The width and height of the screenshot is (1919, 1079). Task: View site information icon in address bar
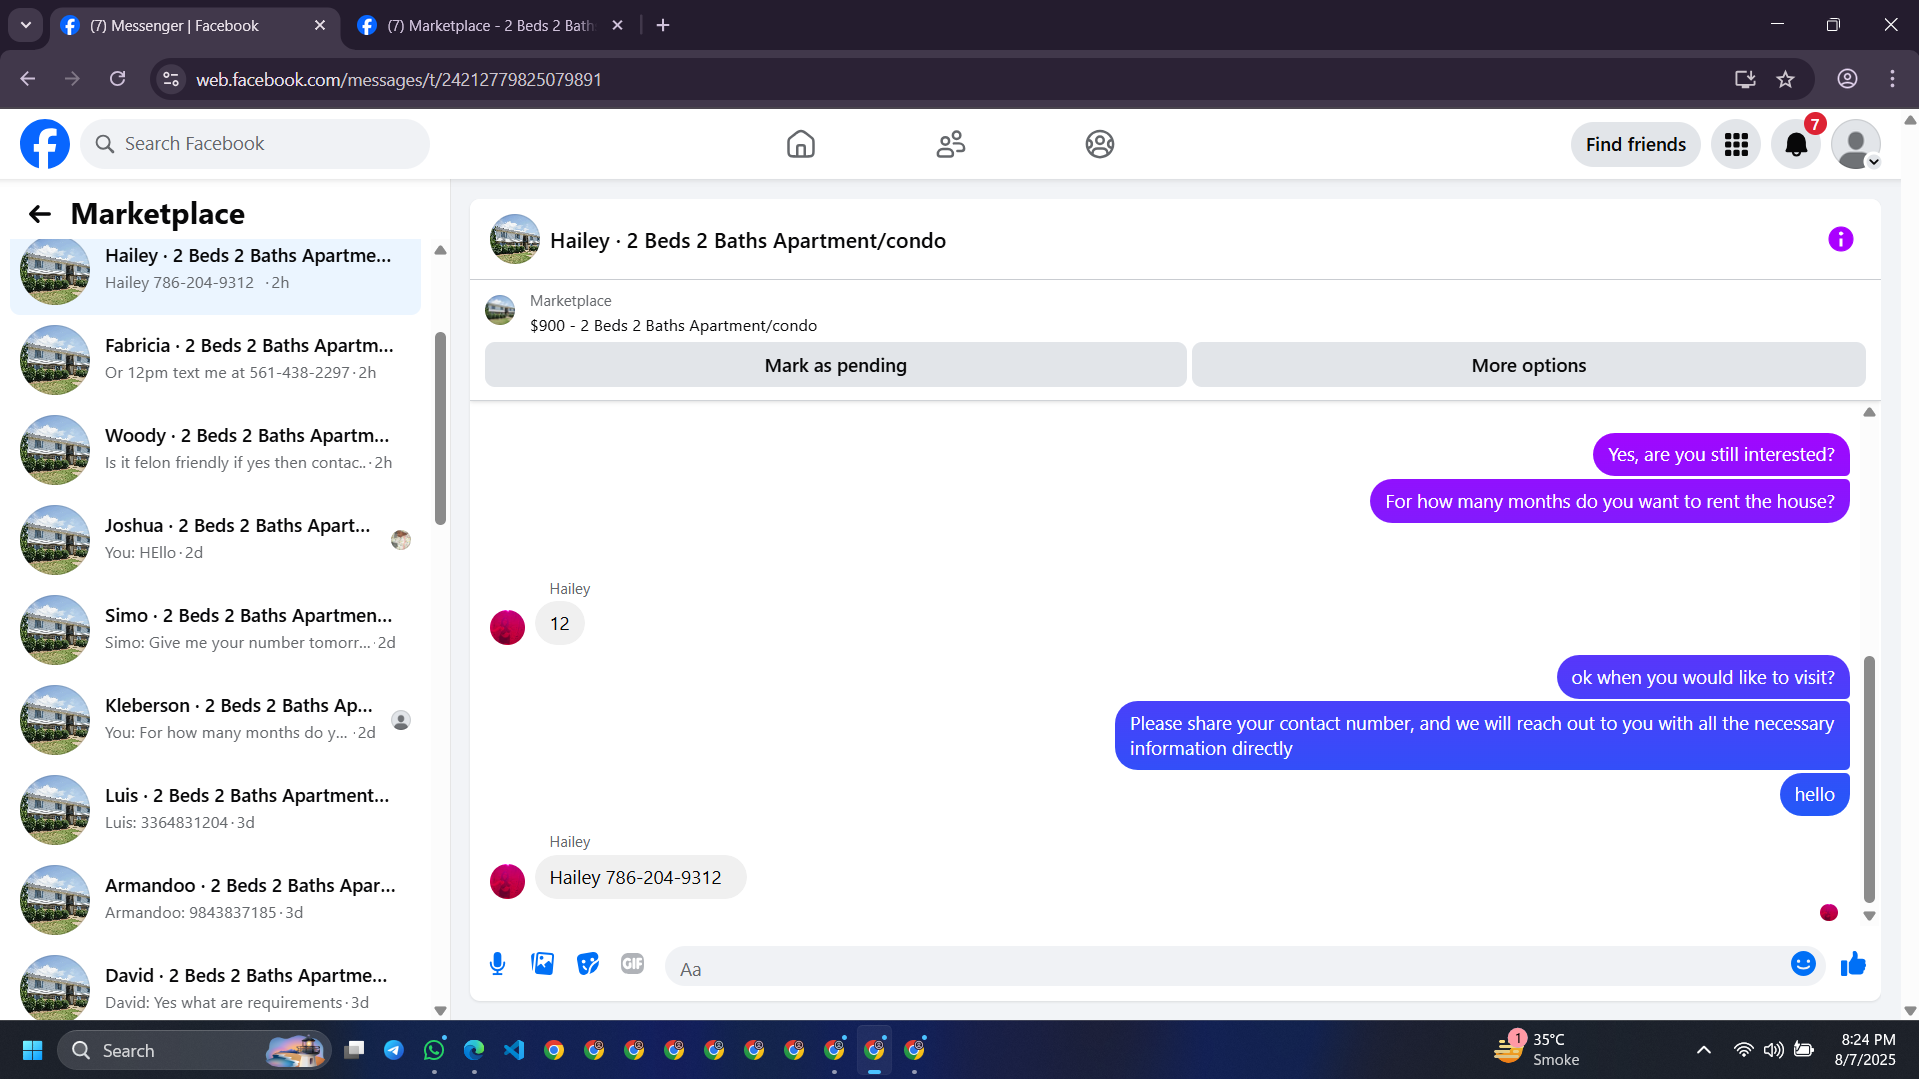pyautogui.click(x=171, y=79)
